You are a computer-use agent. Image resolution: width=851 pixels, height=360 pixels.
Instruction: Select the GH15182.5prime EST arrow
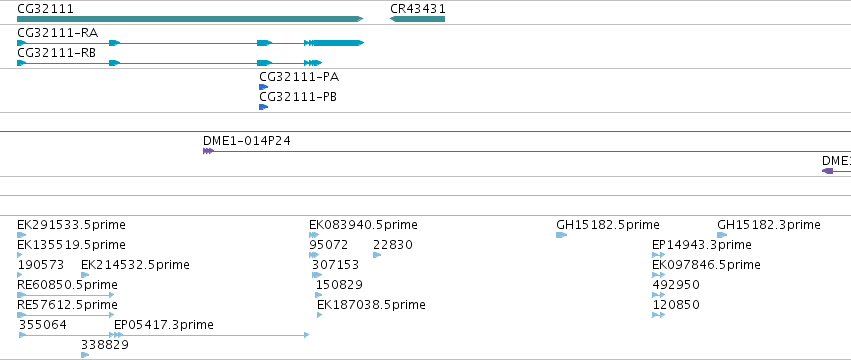coord(562,235)
